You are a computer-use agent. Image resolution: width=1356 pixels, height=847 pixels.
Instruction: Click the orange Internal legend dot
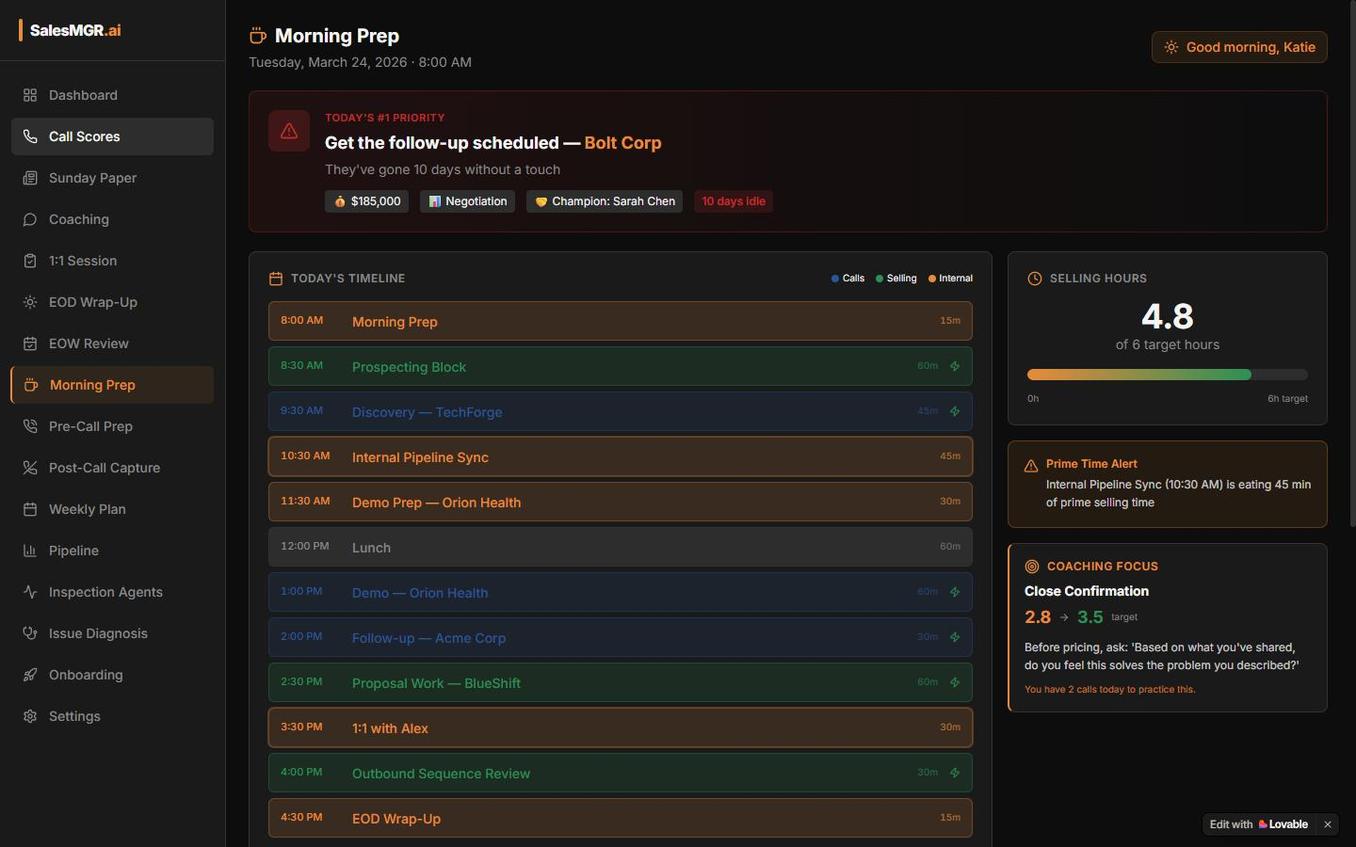tap(932, 279)
